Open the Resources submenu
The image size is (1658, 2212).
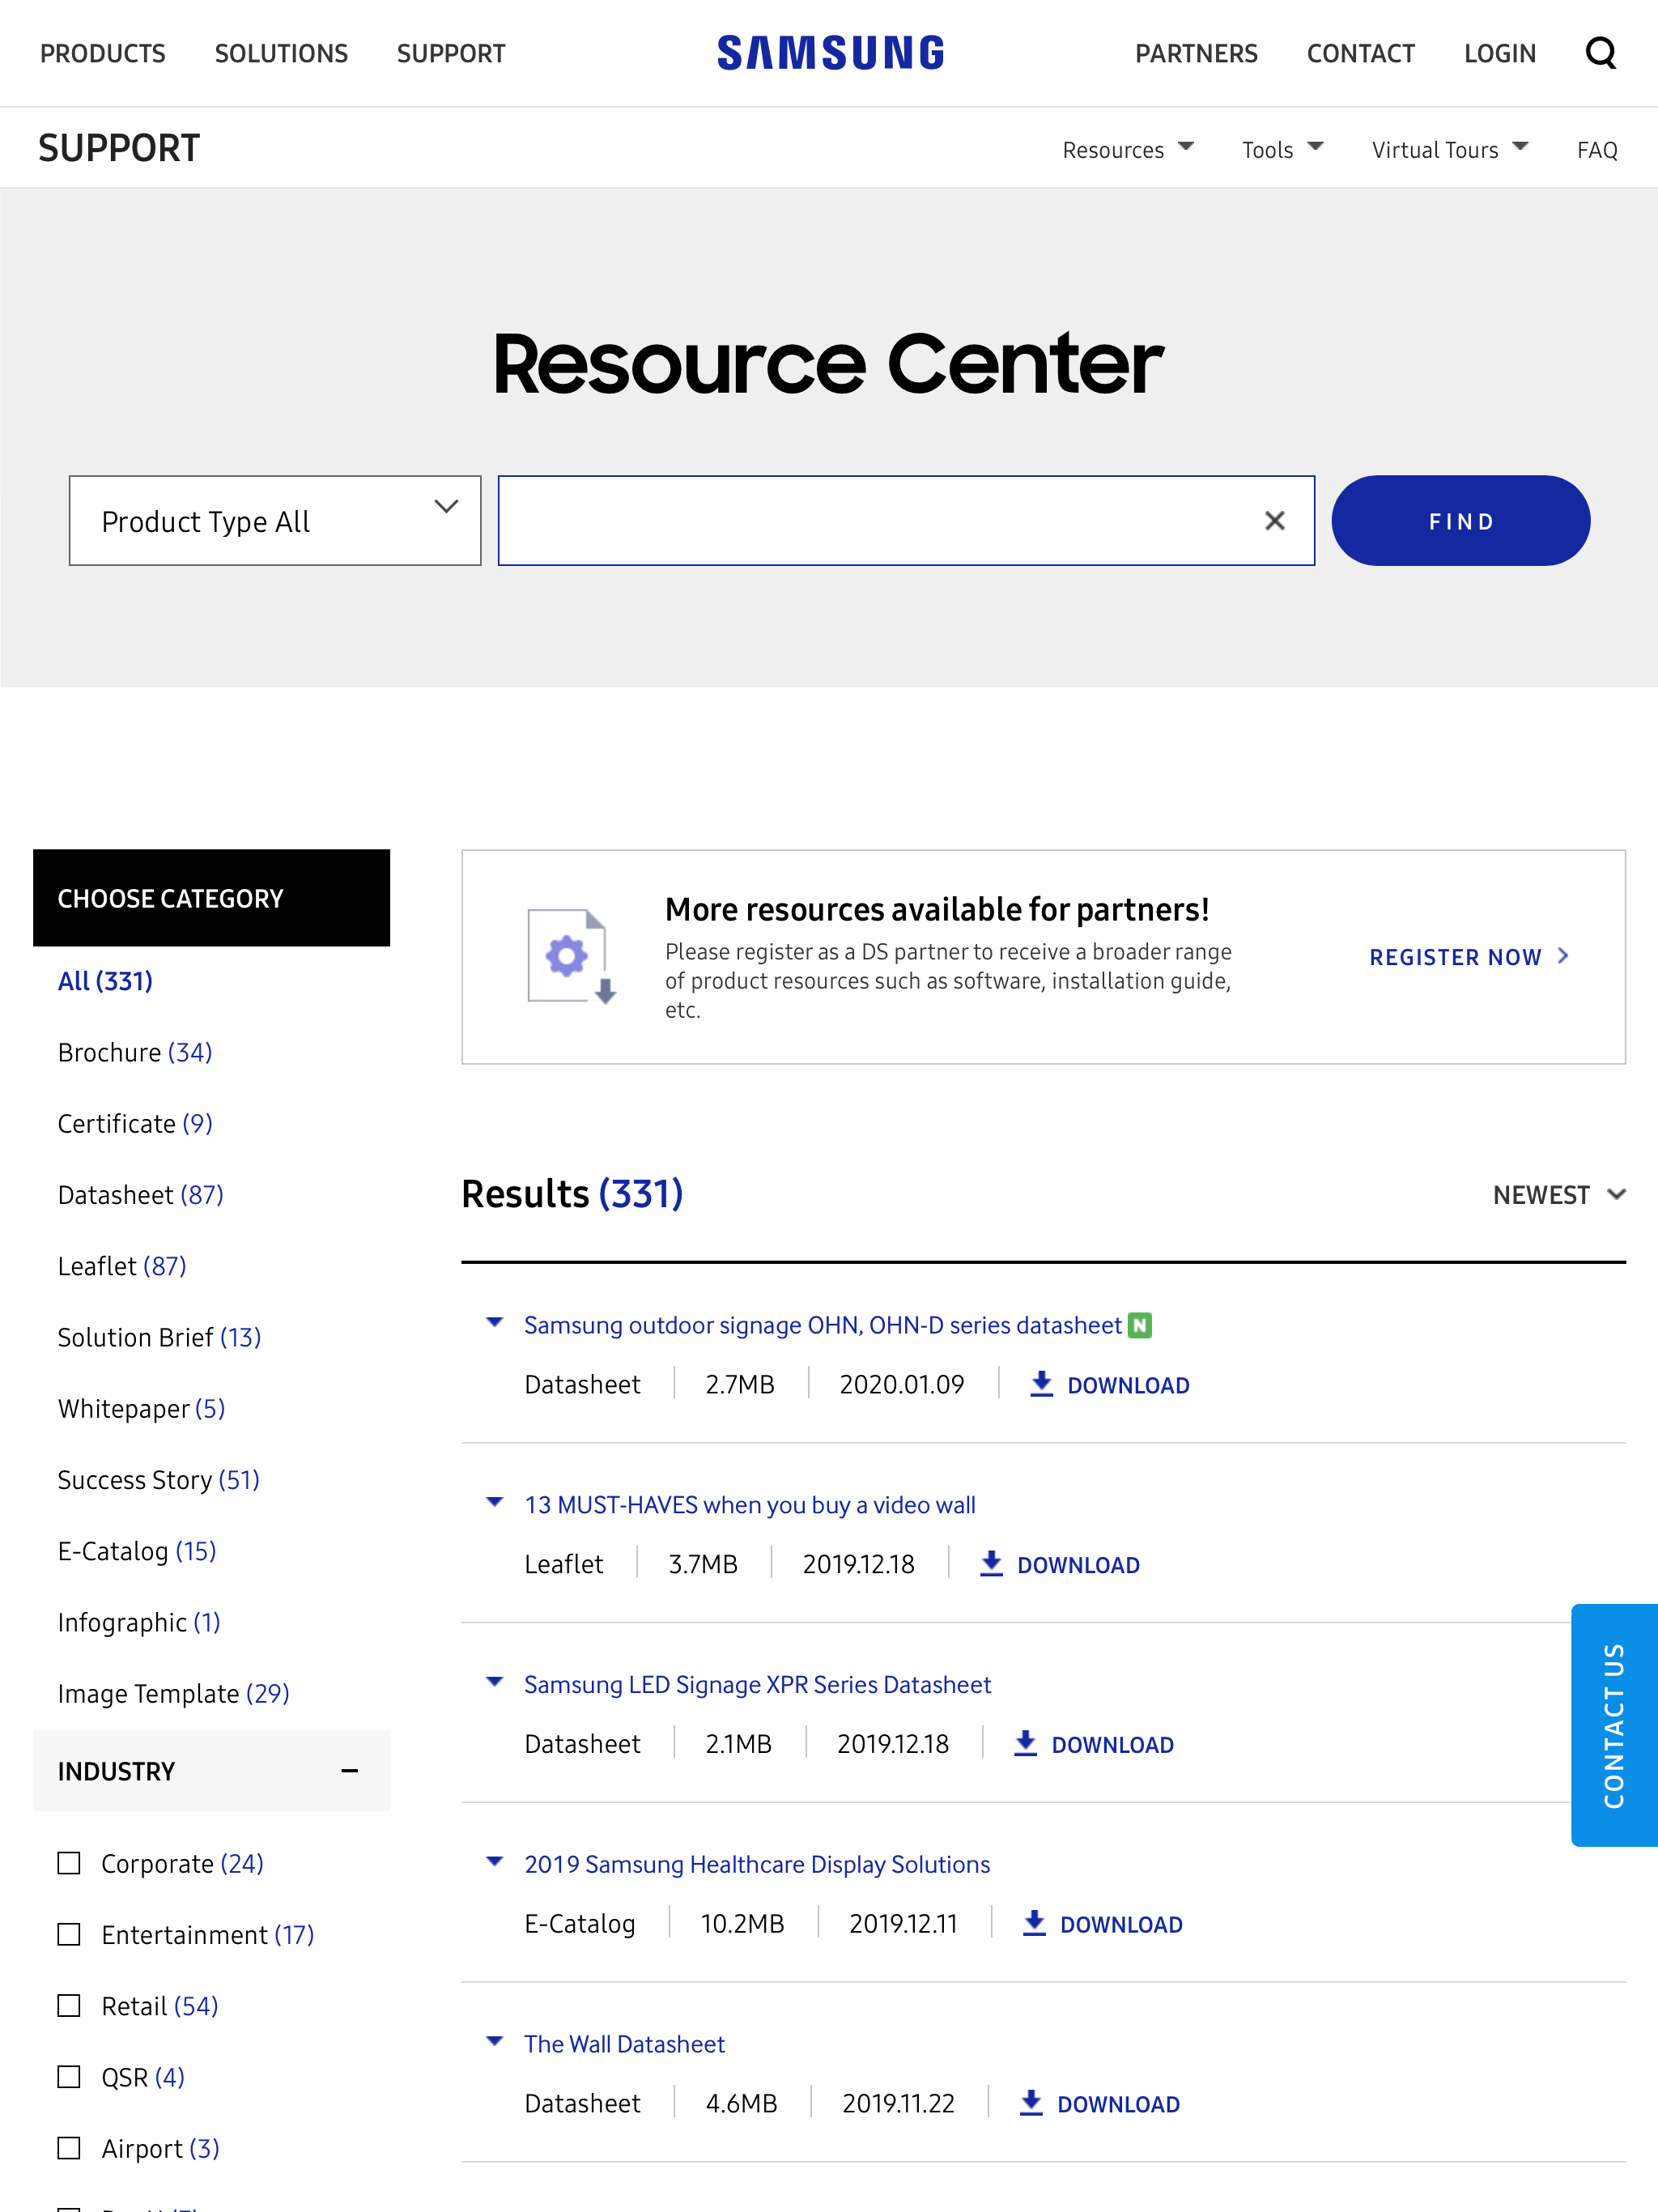(1127, 150)
